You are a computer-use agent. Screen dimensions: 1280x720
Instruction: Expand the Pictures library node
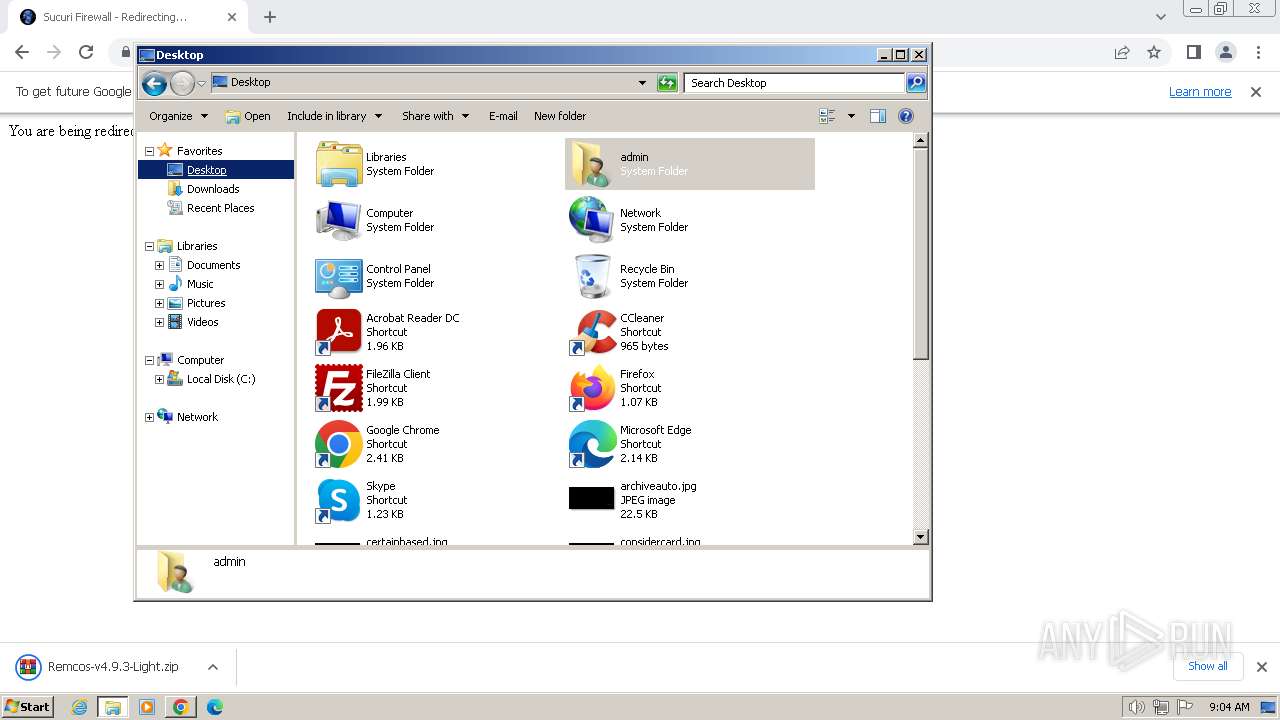[x=159, y=303]
